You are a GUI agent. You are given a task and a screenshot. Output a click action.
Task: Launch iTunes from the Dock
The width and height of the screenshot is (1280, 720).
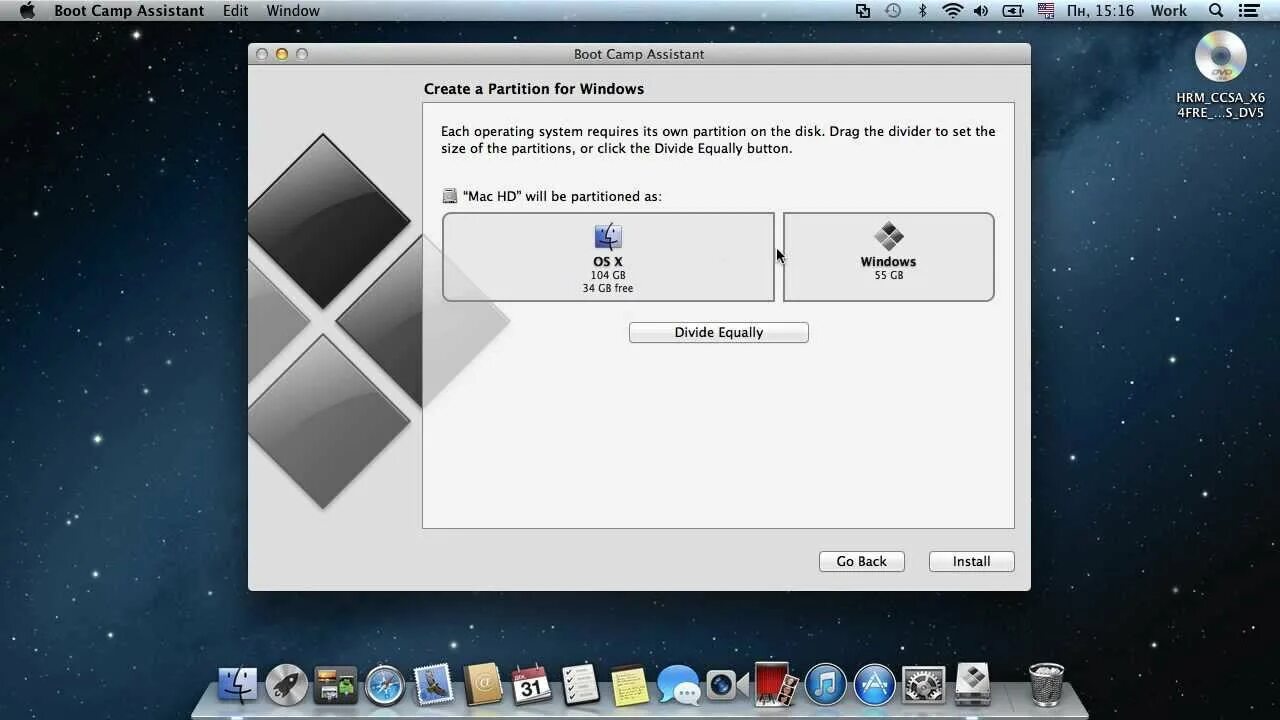pos(825,685)
